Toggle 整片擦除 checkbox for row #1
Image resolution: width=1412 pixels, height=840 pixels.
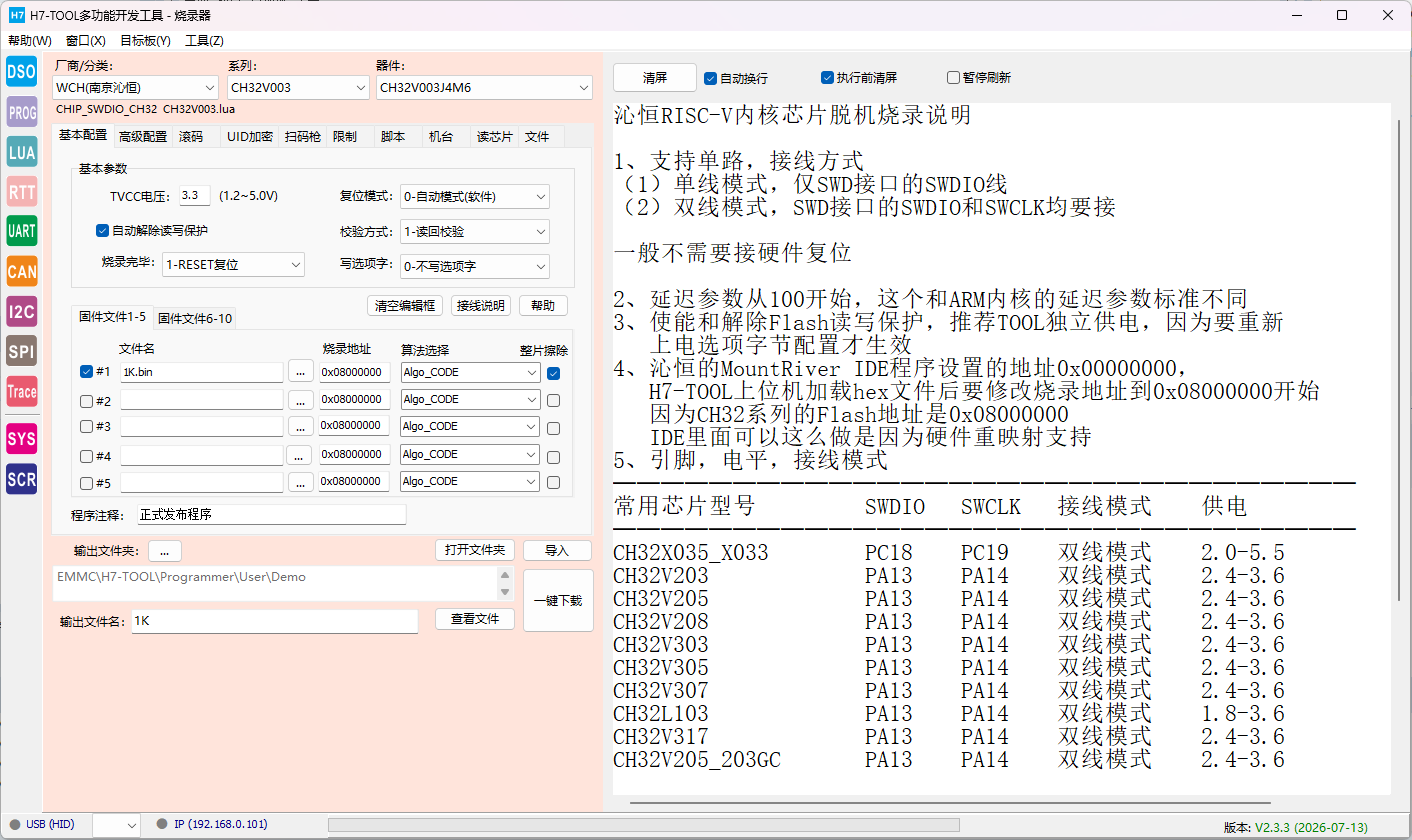[x=553, y=373]
